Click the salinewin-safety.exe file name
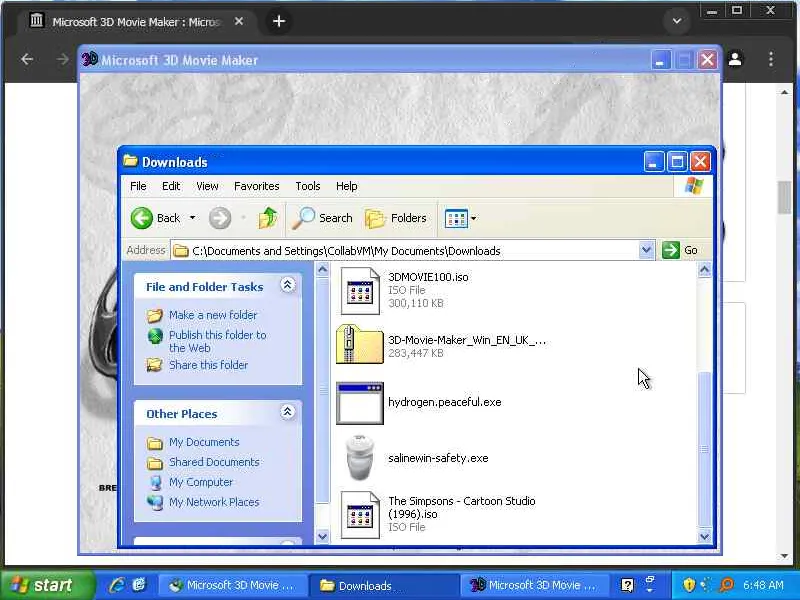The image size is (800, 600). point(438,458)
